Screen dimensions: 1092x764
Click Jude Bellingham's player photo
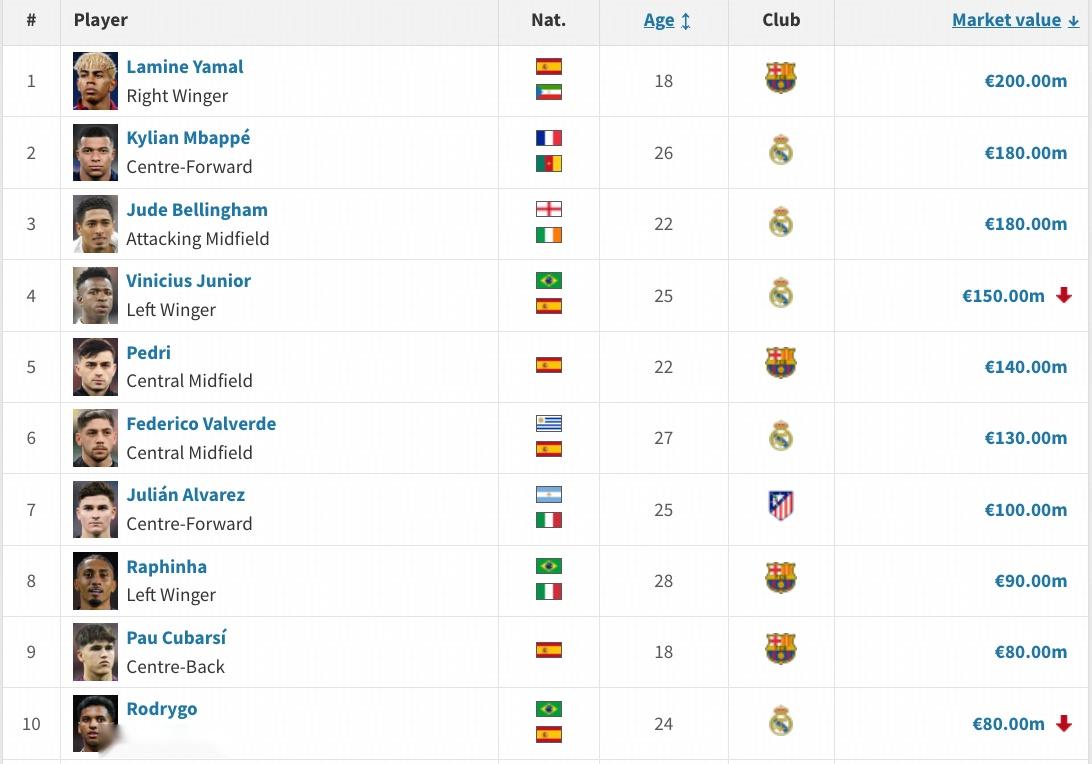96,224
